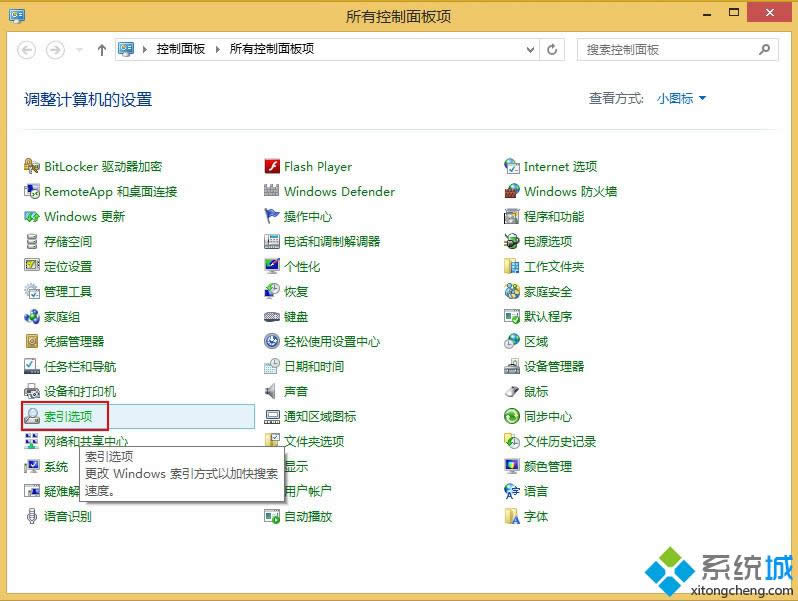Click the 个性化 icon
Screen dimensions: 798x601
click(272, 266)
